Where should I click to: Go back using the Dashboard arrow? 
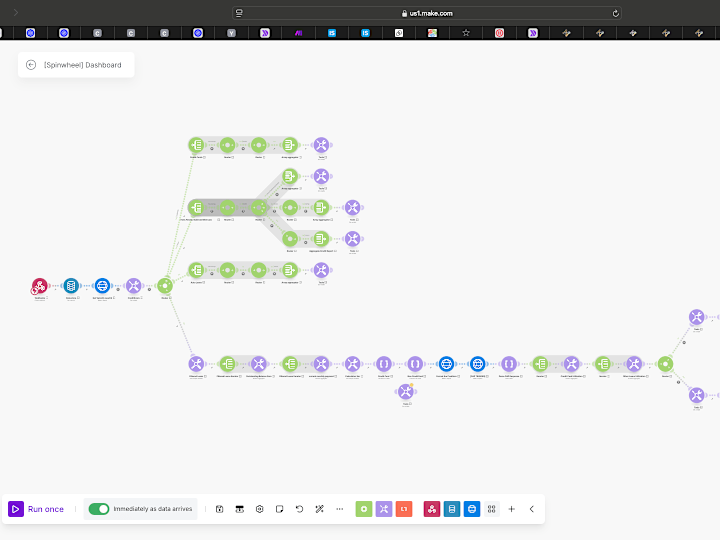point(31,65)
